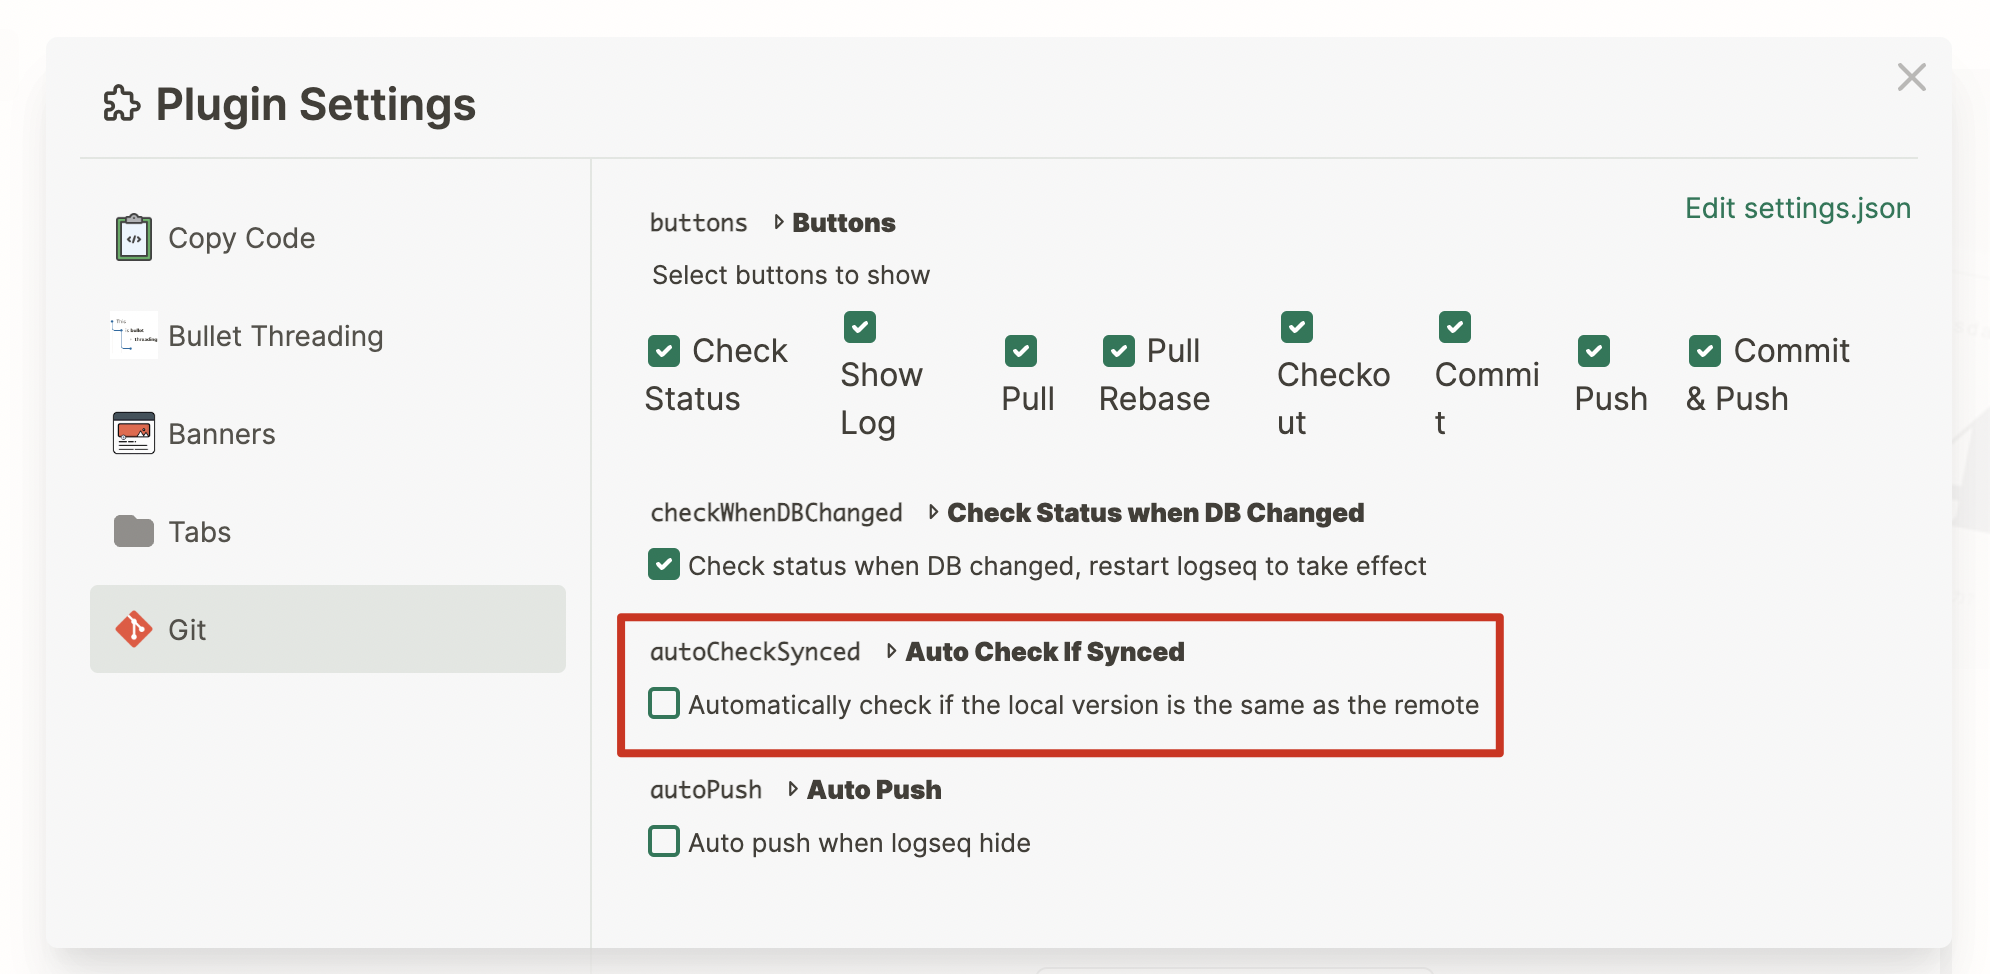
Task: Enable auto push when logseq hide
Action: click(664, 841)
